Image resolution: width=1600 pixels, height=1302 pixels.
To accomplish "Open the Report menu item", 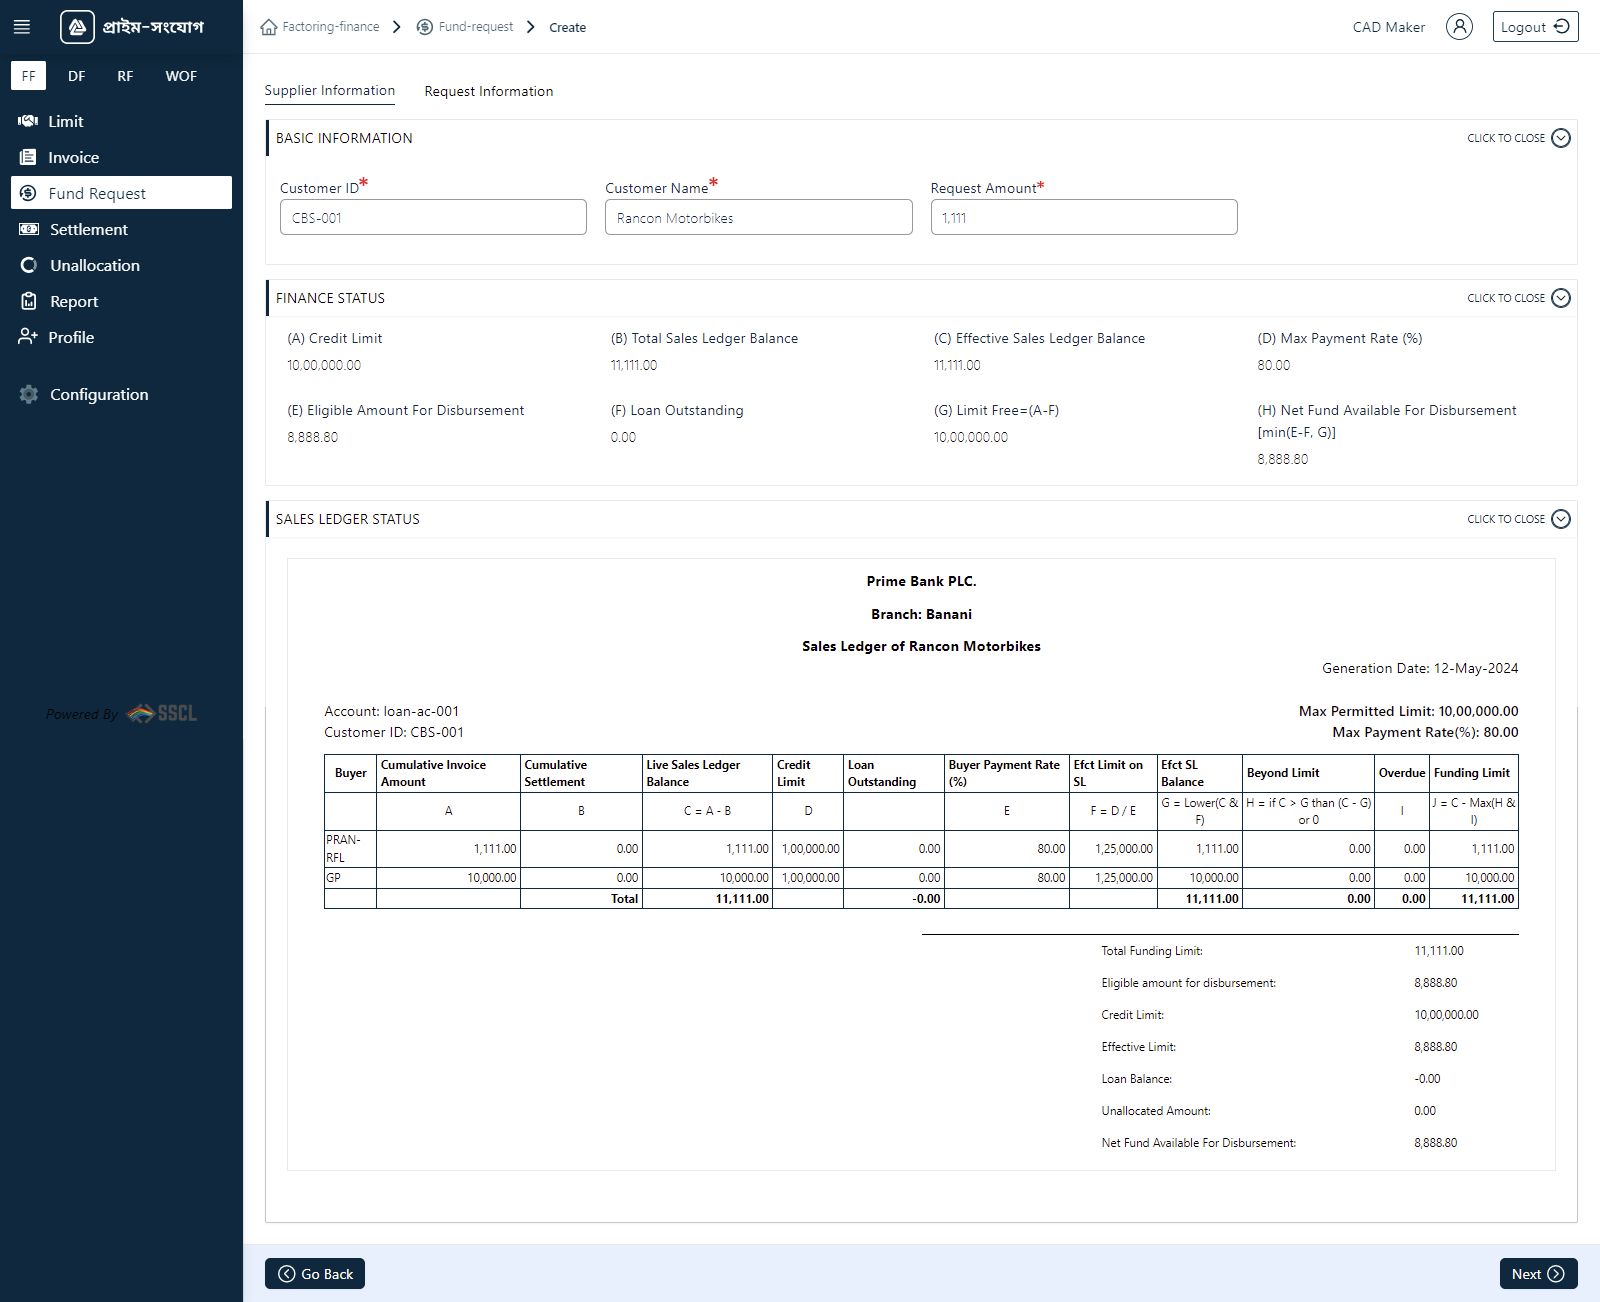I will (x=121, y=301).
